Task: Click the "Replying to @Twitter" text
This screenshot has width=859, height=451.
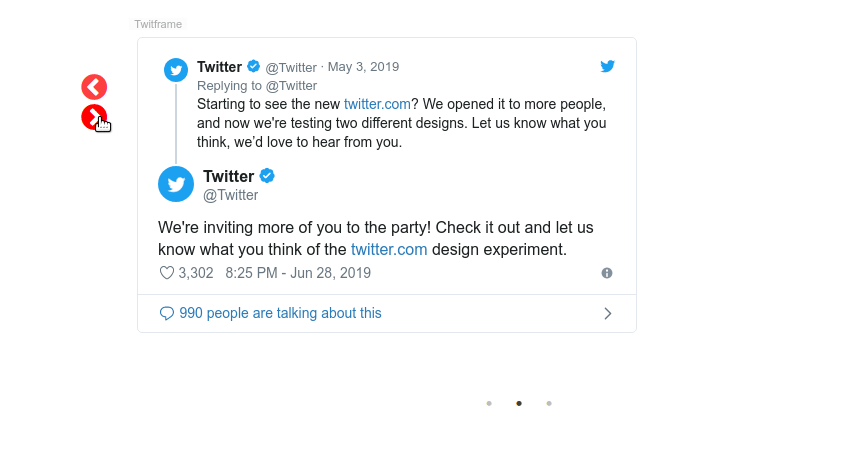Action: pyautogui.click(x=257, y=86)
